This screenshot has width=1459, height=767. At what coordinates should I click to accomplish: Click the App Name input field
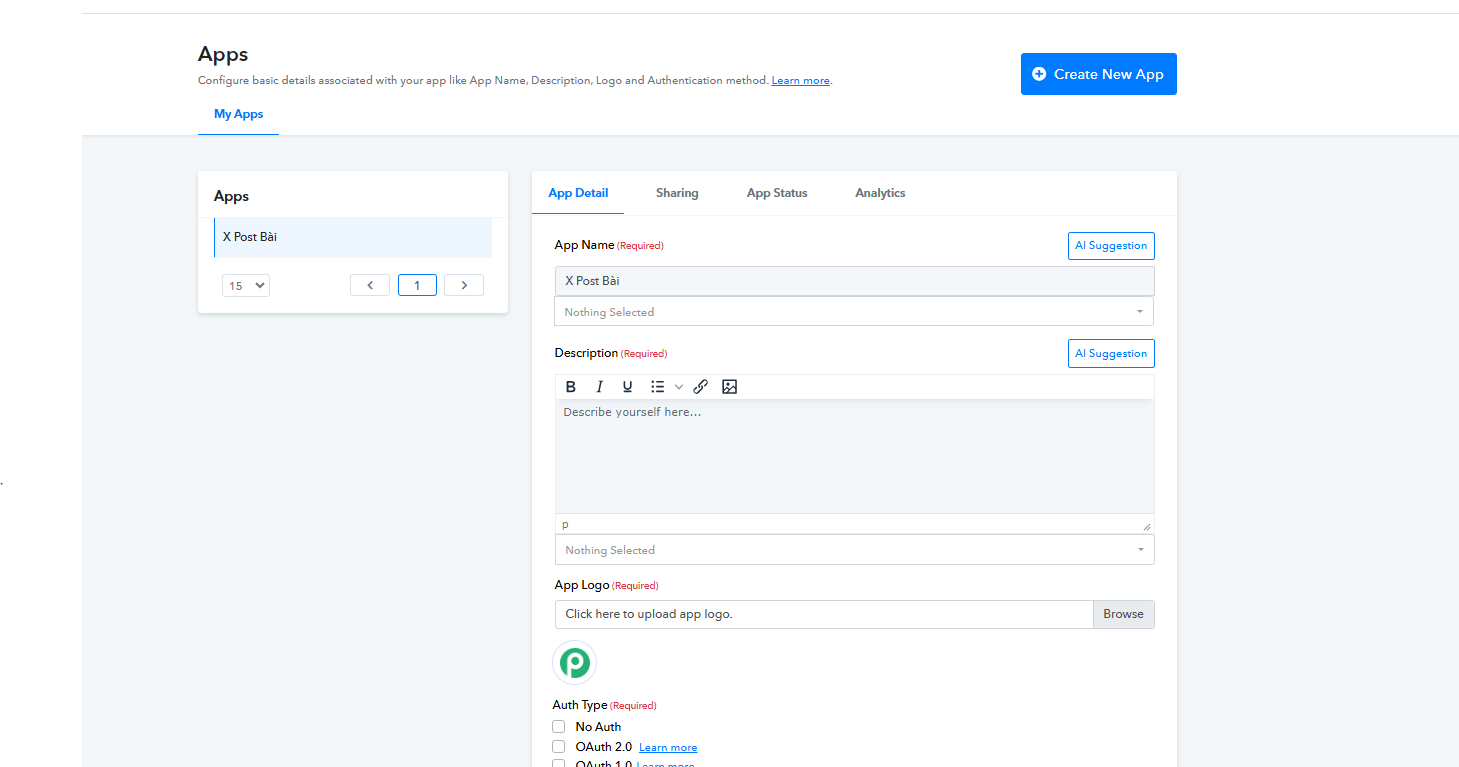tap(854, 281)
